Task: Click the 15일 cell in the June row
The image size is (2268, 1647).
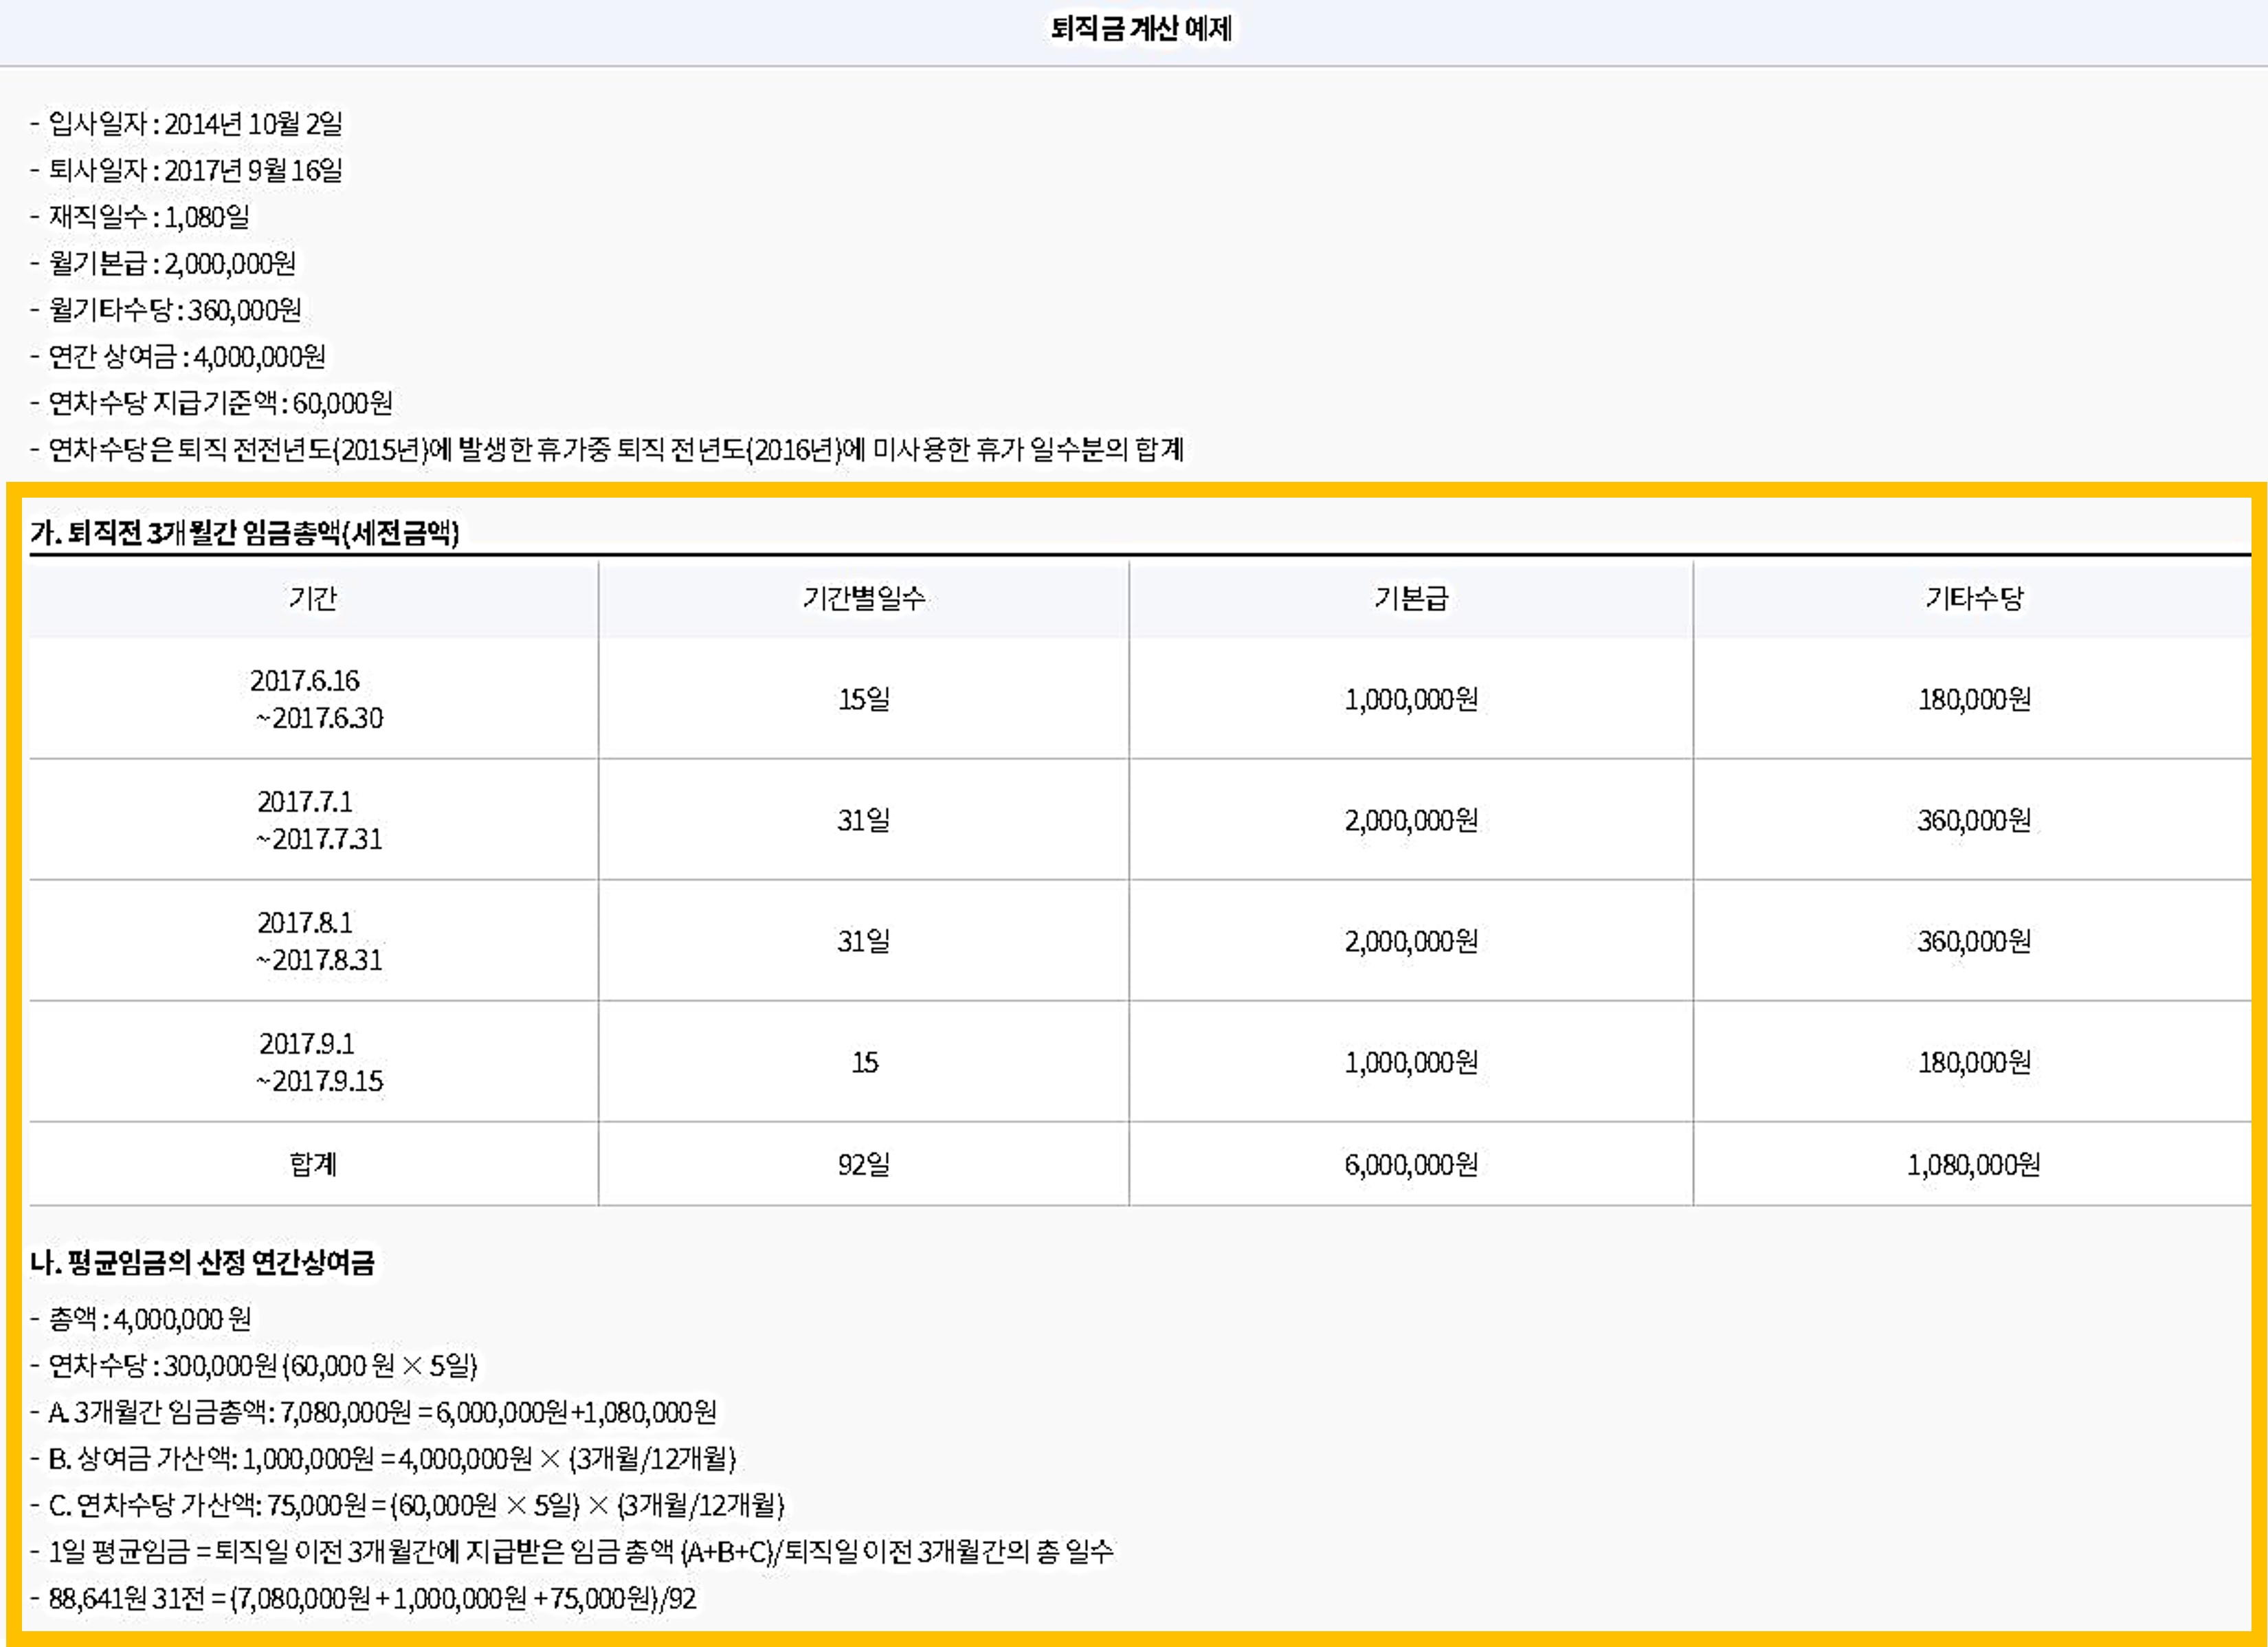Action: click(864, 699)
